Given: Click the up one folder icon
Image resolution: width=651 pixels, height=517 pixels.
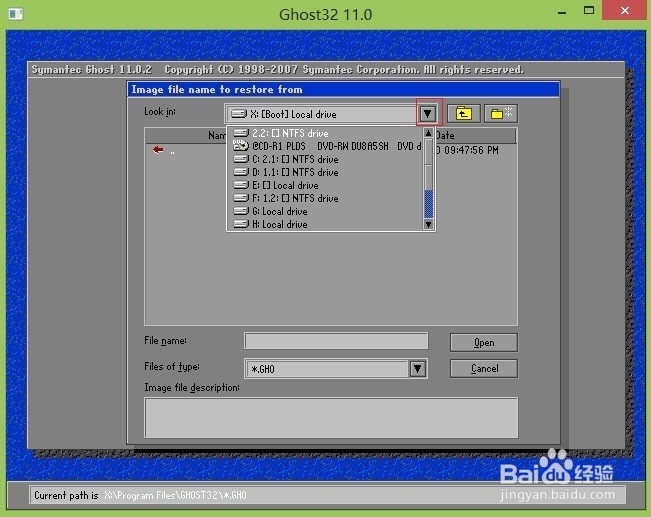Looking at the screenshot, I should click(464, 113).
